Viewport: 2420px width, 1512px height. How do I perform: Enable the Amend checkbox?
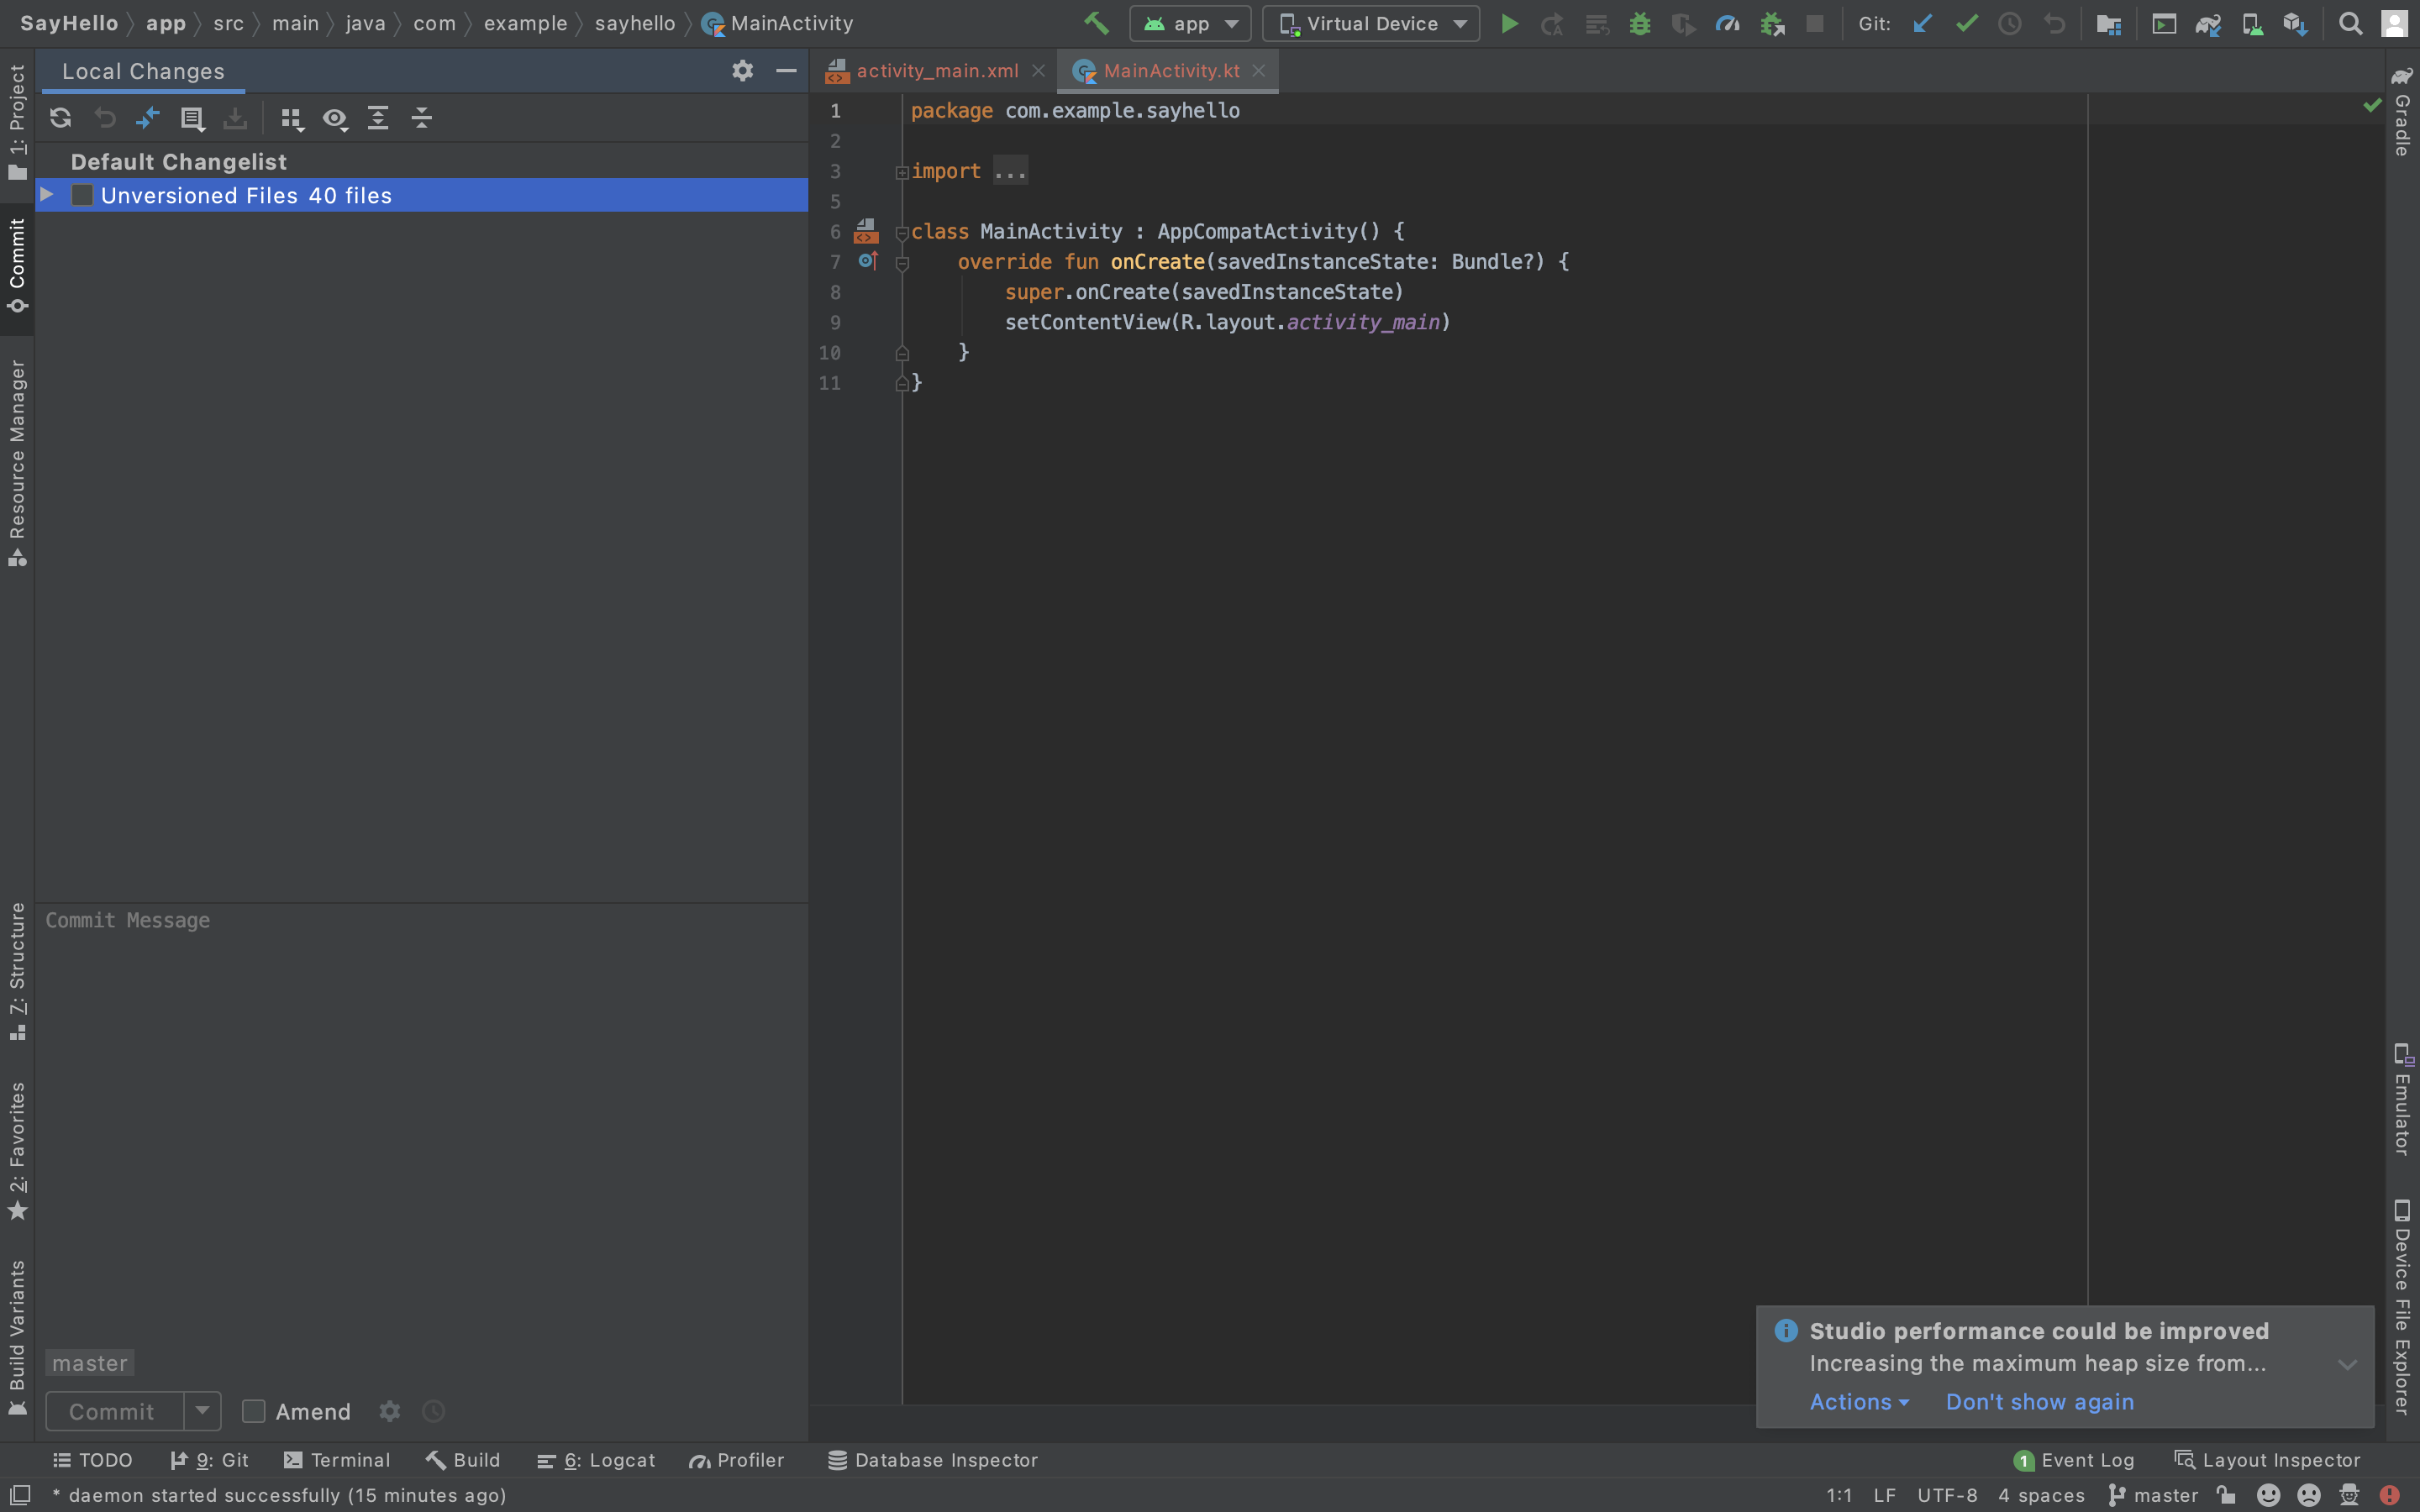254,1411
